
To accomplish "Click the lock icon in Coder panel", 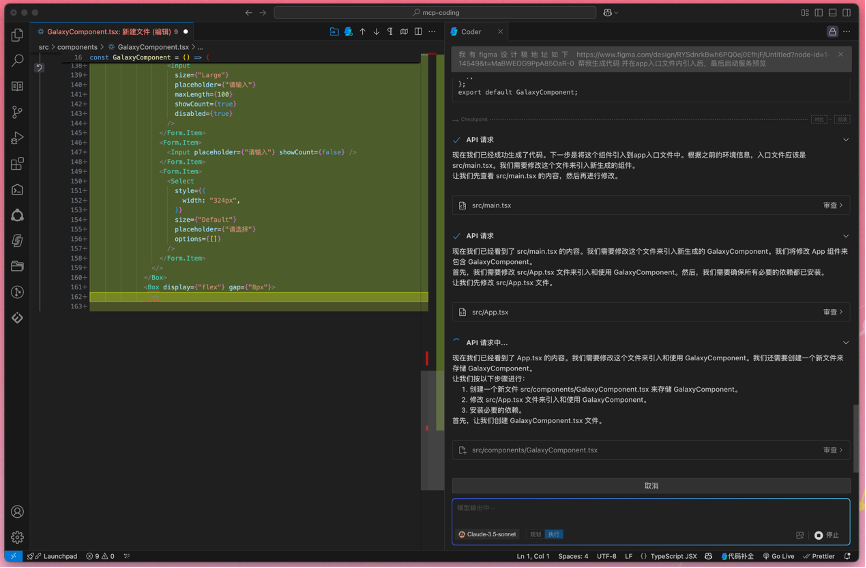I will tap(832, 31).
